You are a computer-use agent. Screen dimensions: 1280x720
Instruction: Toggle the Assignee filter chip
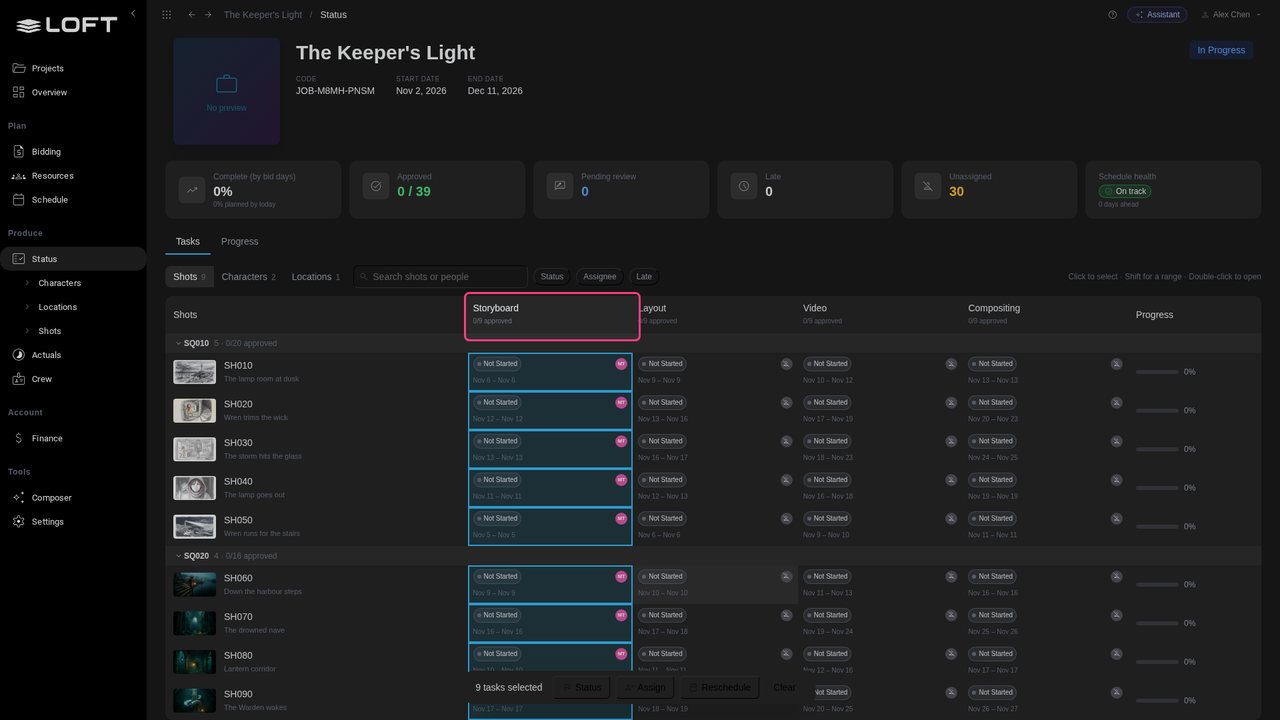(600, 277)
